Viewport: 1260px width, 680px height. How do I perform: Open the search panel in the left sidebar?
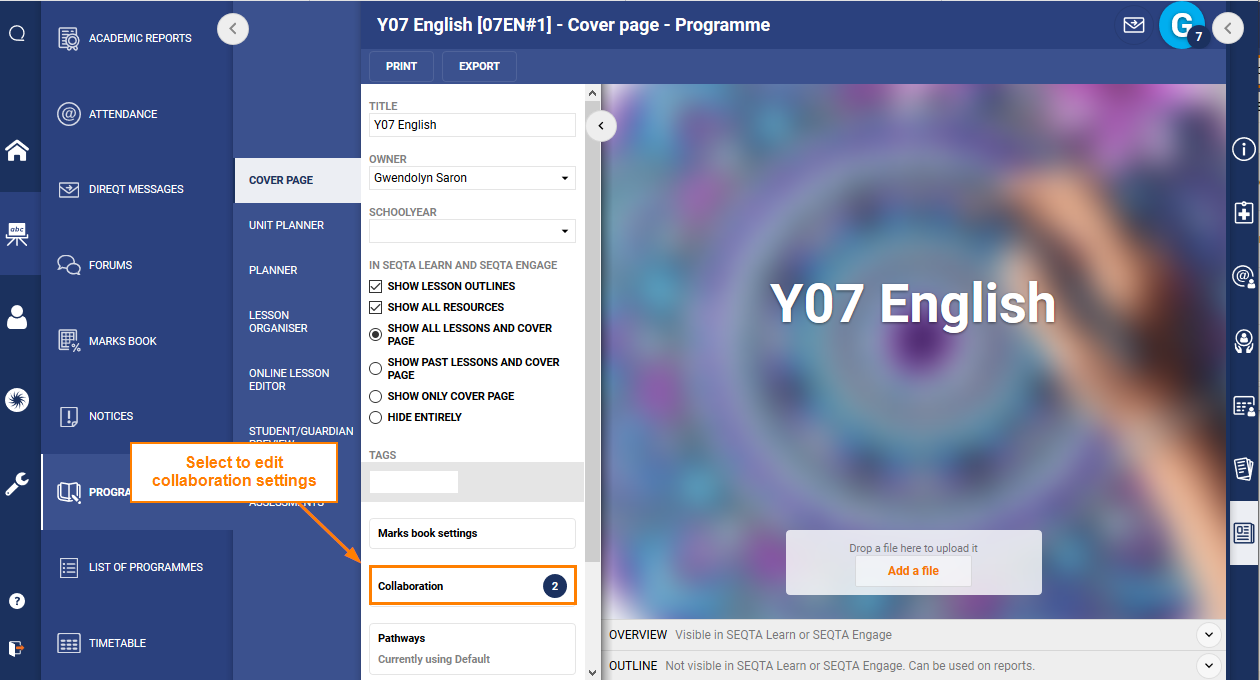point(17,32)
